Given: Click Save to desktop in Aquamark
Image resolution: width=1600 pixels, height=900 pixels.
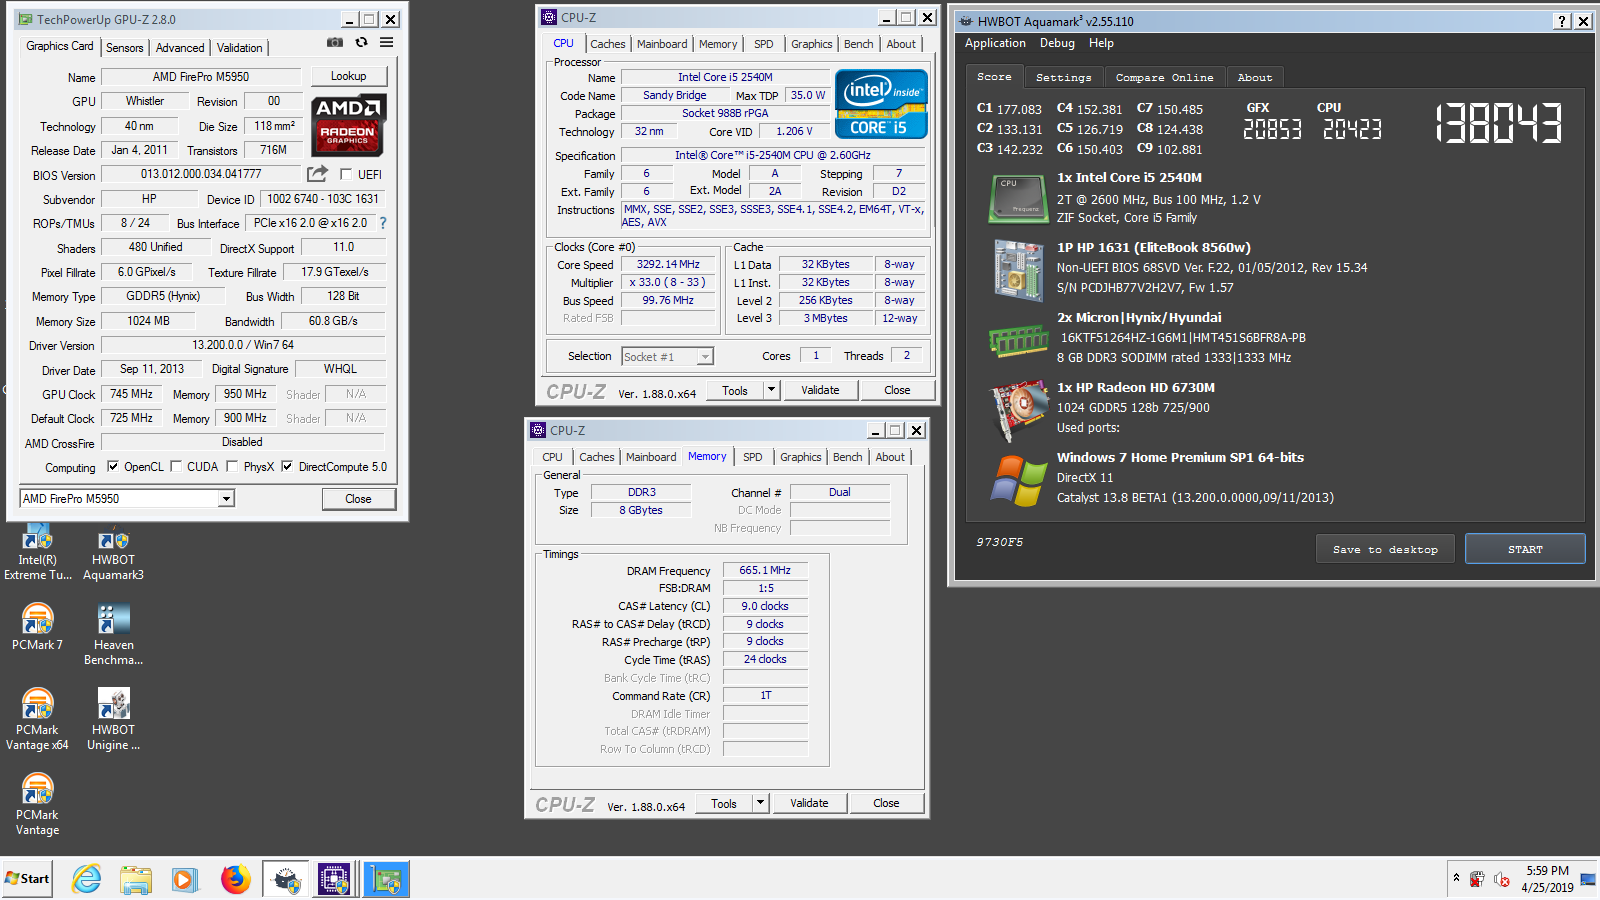Looking at the screenshot, I should click(x=1385, y=549).
